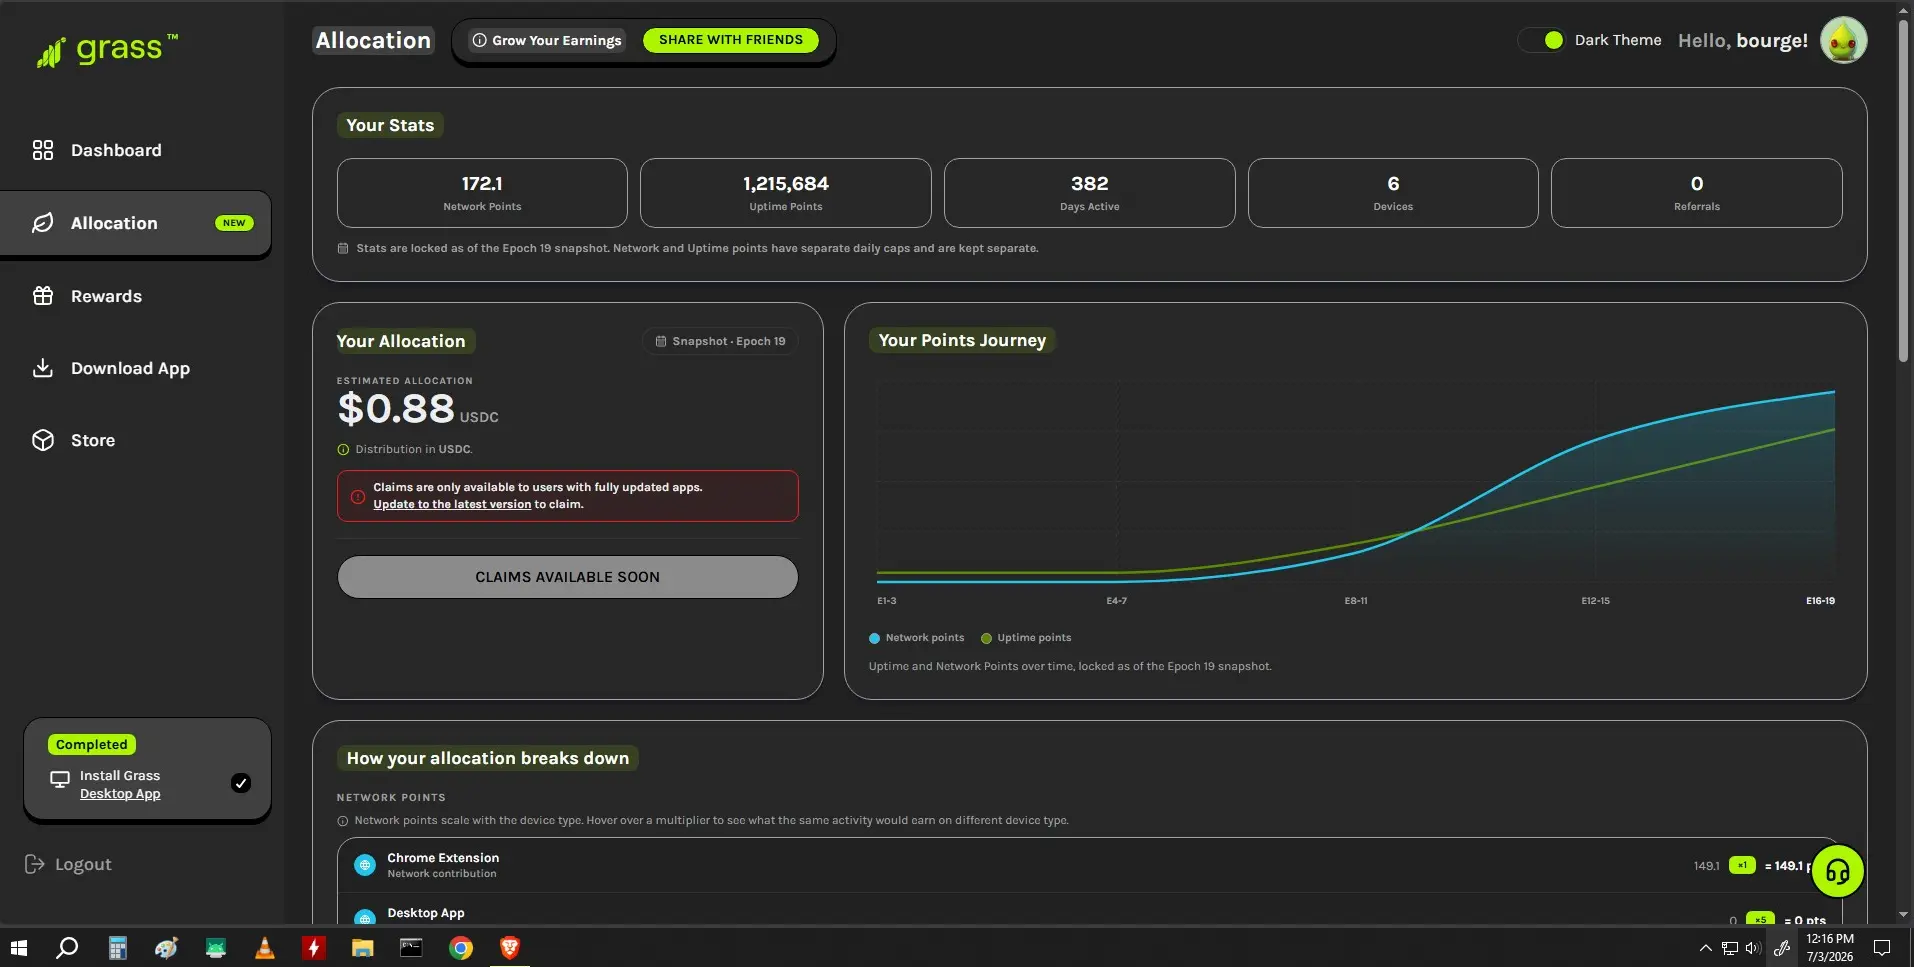This screenshot has width=1914, height=967.
Task: Click the info icon next to Distribution in USDC
Action: 343,450
